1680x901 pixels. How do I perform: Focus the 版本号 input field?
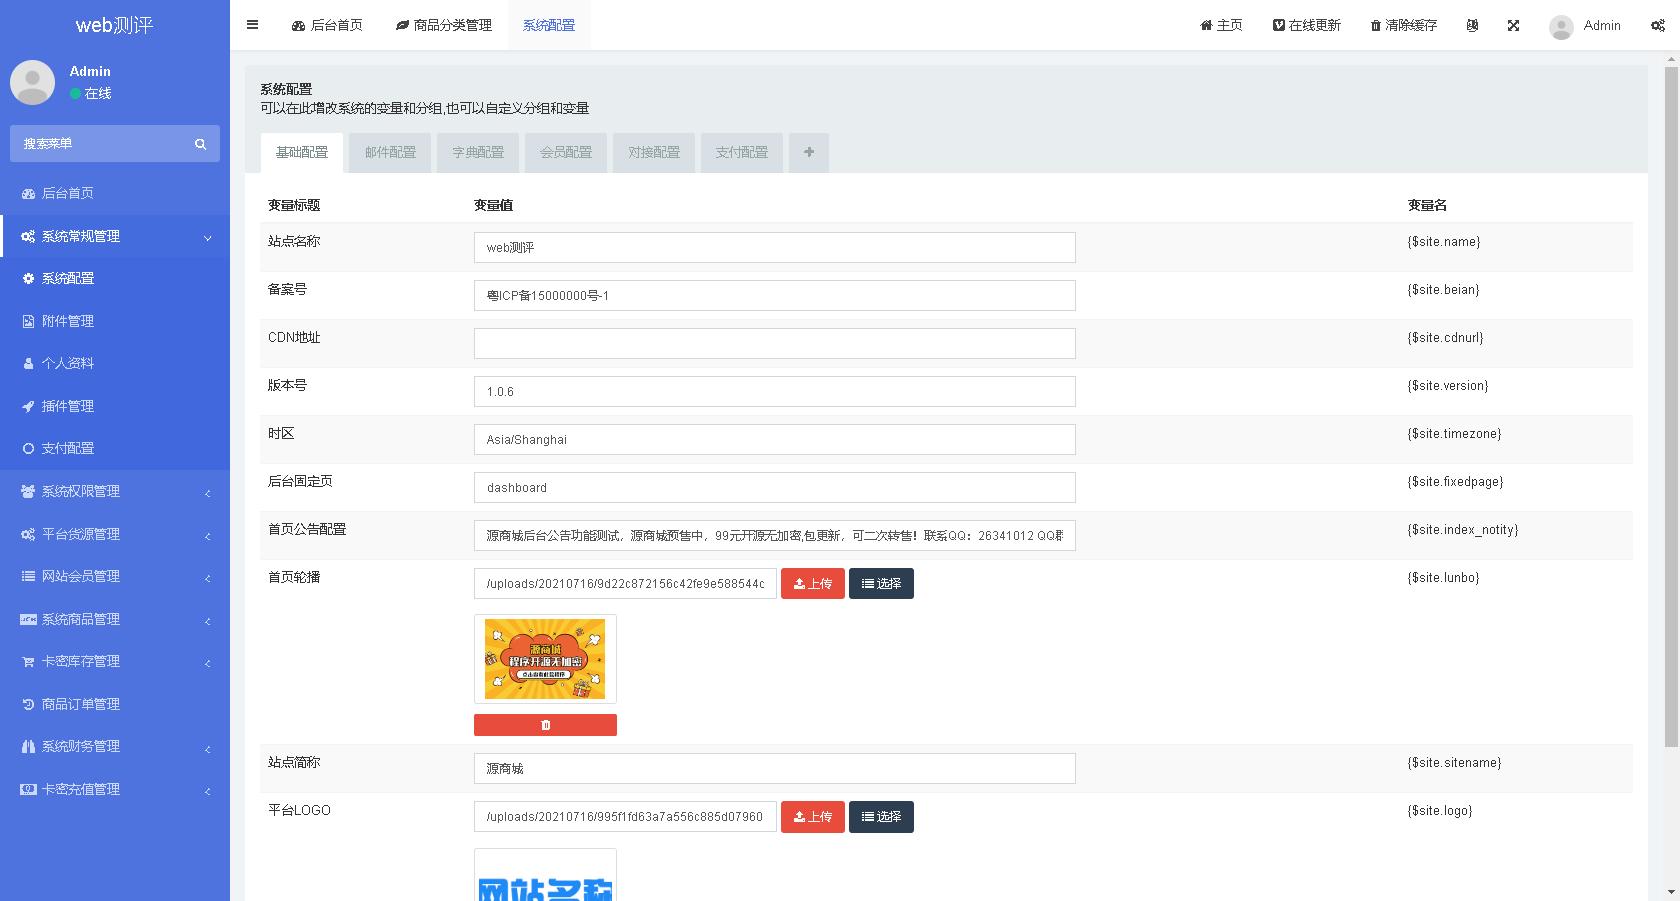pos(775,391)
